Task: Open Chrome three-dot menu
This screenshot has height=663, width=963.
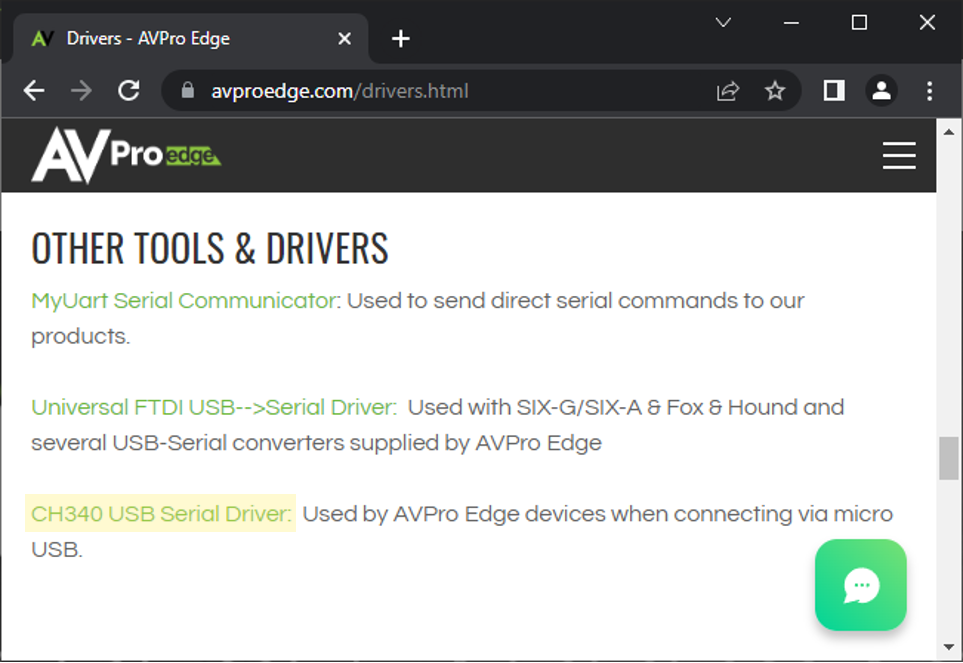Action: pos(930,91)
